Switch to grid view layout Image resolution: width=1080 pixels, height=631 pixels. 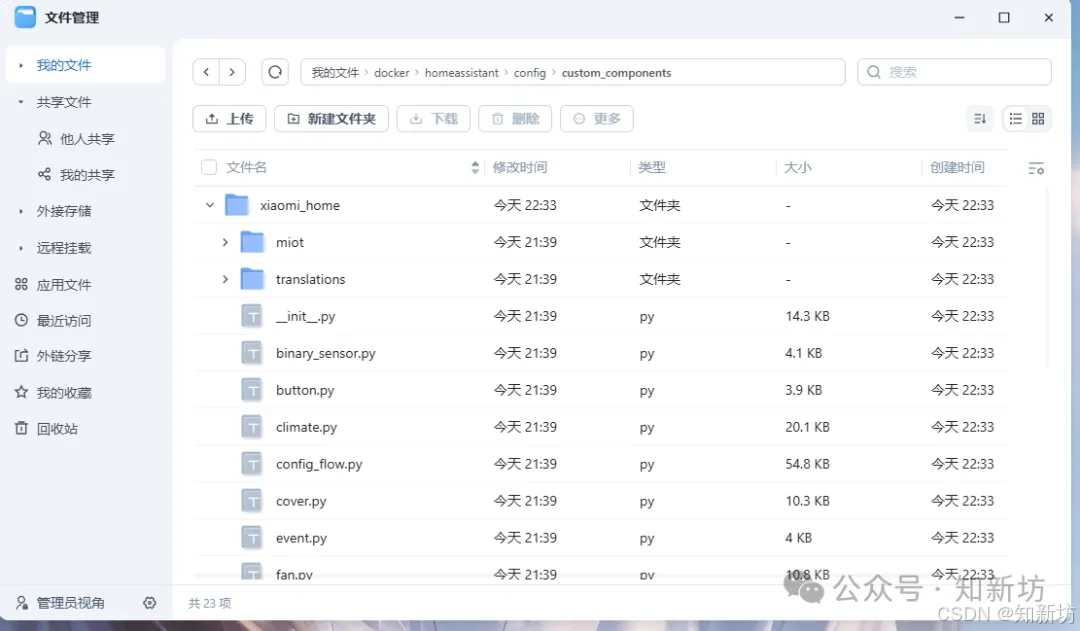click(x=1038, y=118)
